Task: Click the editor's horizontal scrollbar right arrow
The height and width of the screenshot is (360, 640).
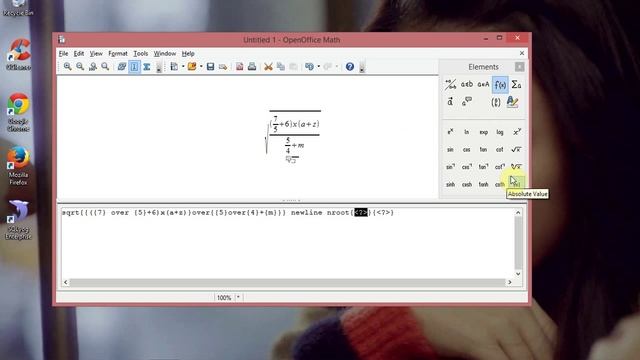Action: click(509, 282)
